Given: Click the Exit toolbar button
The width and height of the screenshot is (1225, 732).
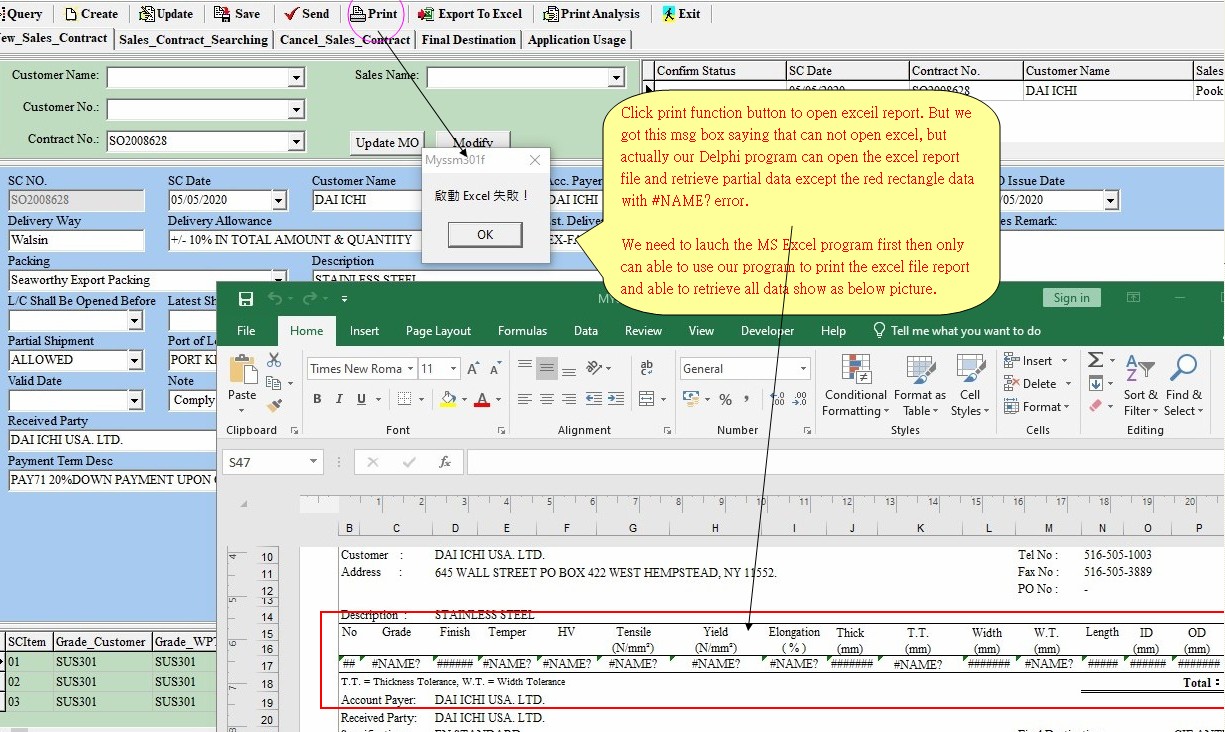Looking at the screenshot, I should [x=681, y=14].
